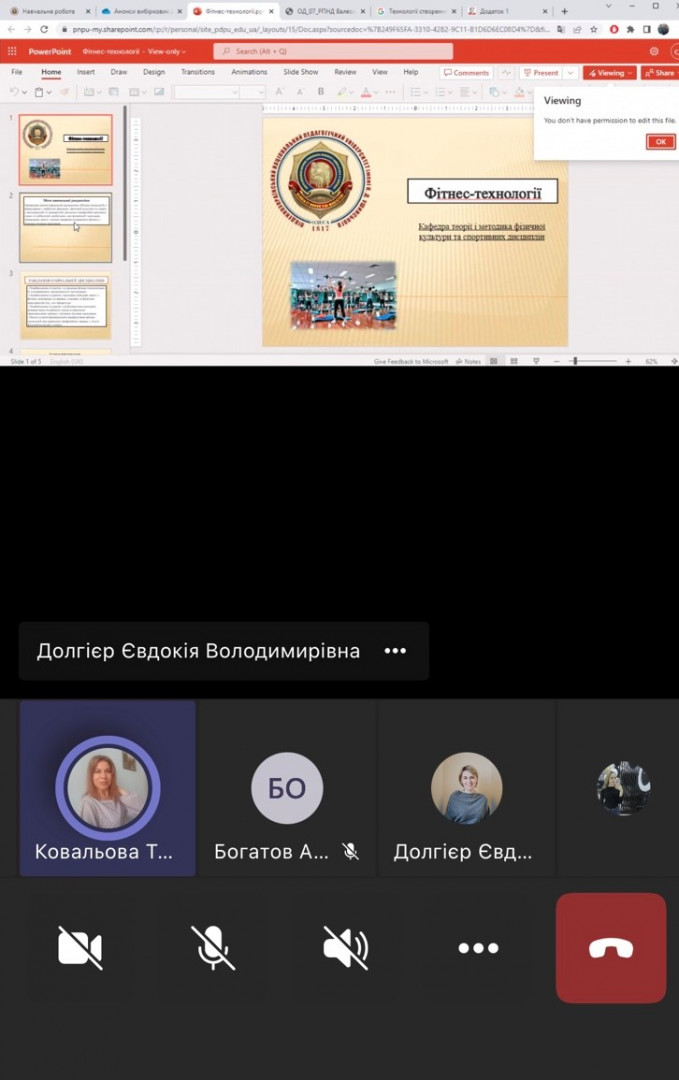Click the increase font size icon
Image resolution: width=679 pixels, height=1080 pixels.
click(x=280, y=92)
